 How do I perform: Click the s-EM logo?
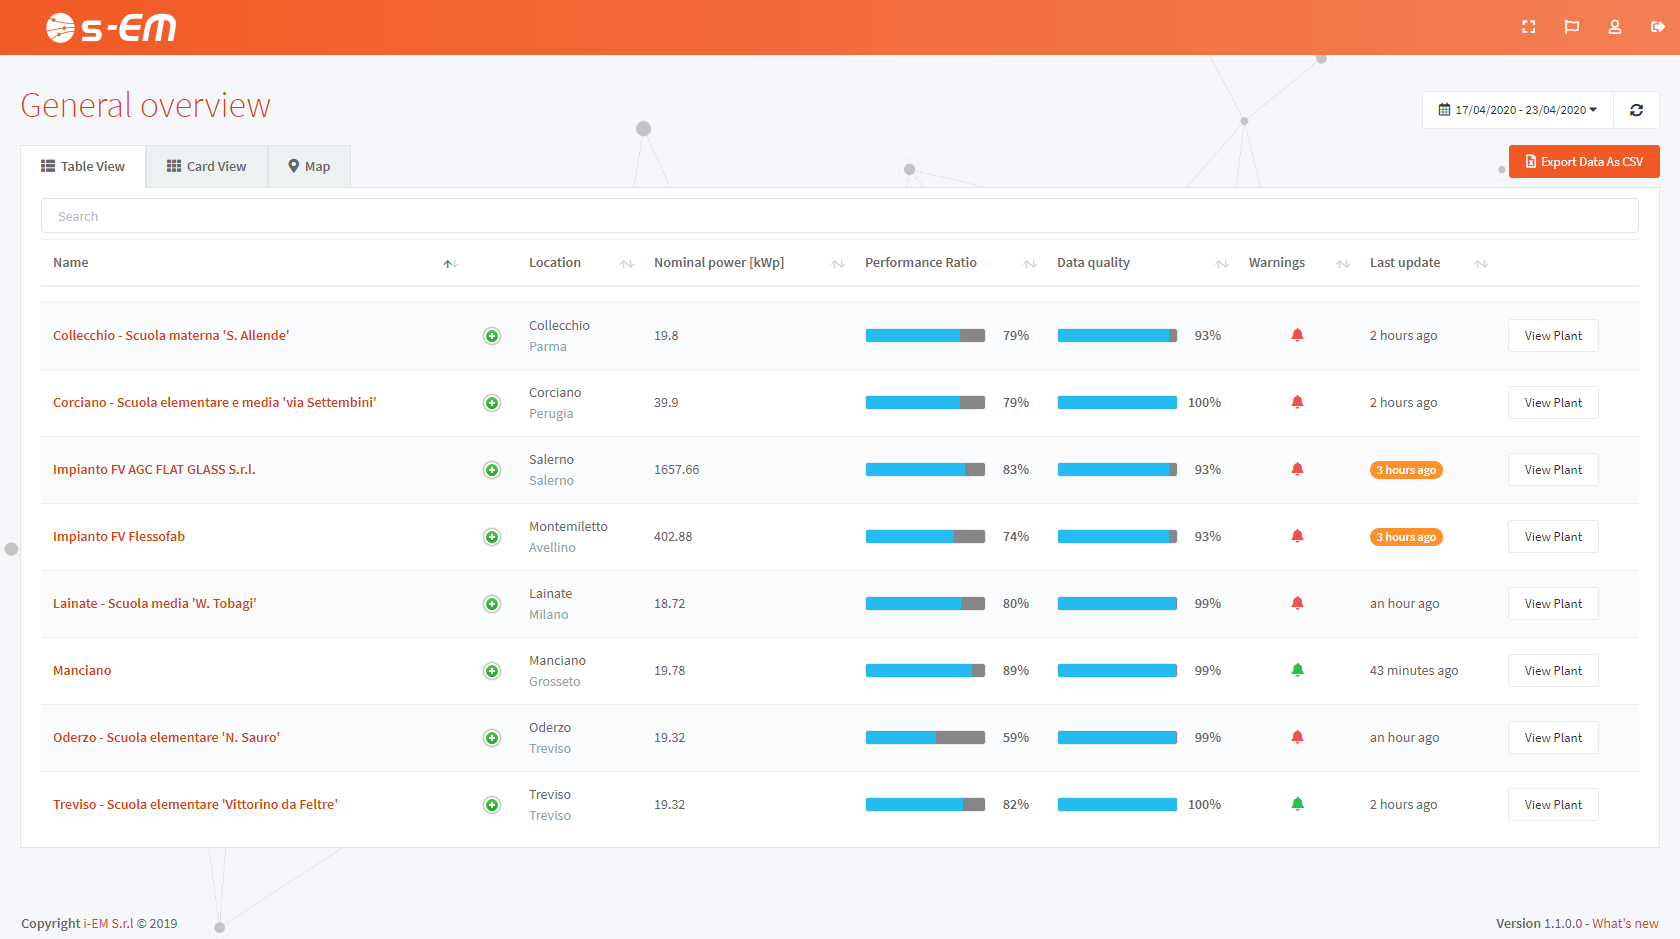pos(111,28)
